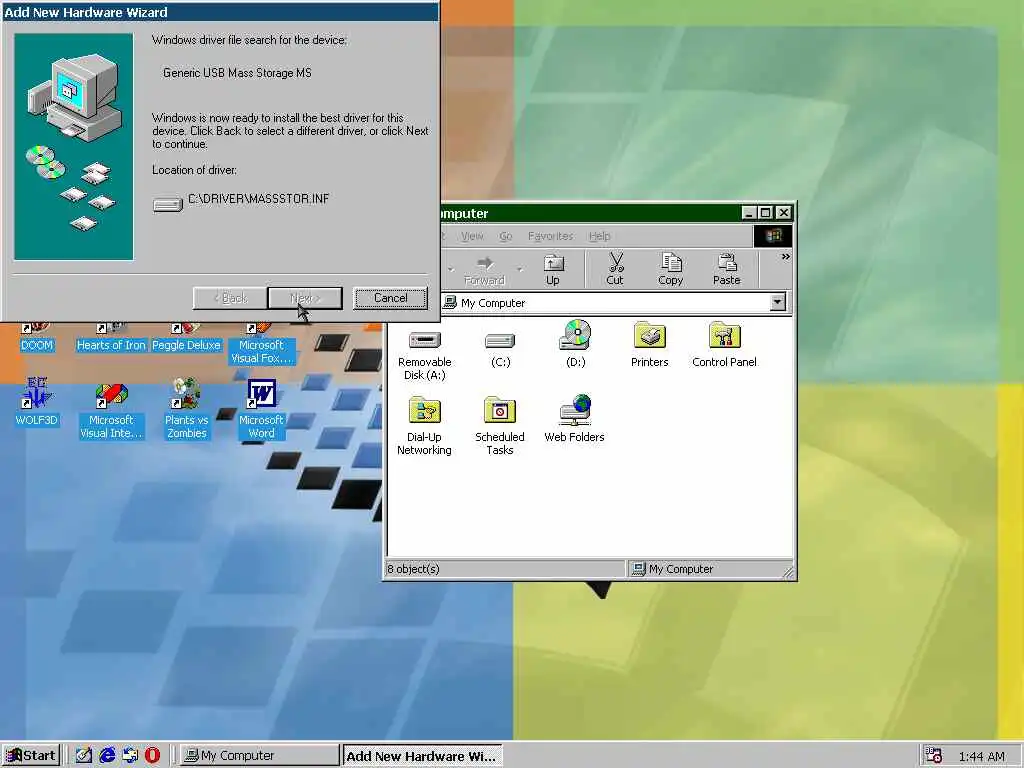The width and height of the screenshot is (1024, 768).
Task: Open the Start menu
Action: (x=31, y=756)
